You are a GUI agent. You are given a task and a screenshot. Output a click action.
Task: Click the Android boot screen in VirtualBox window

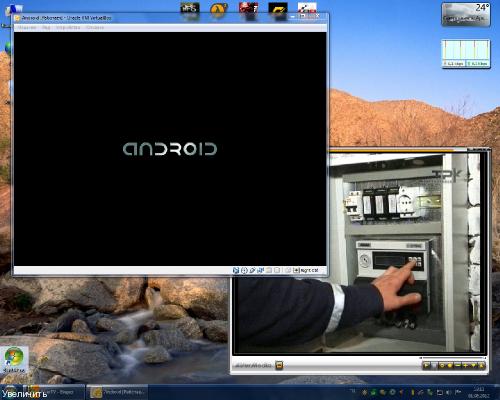click(x=170, y=149)
